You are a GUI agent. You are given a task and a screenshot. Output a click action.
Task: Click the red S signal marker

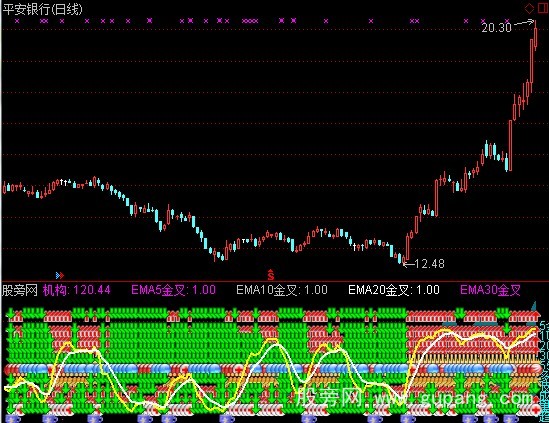[x=271, y=275]
